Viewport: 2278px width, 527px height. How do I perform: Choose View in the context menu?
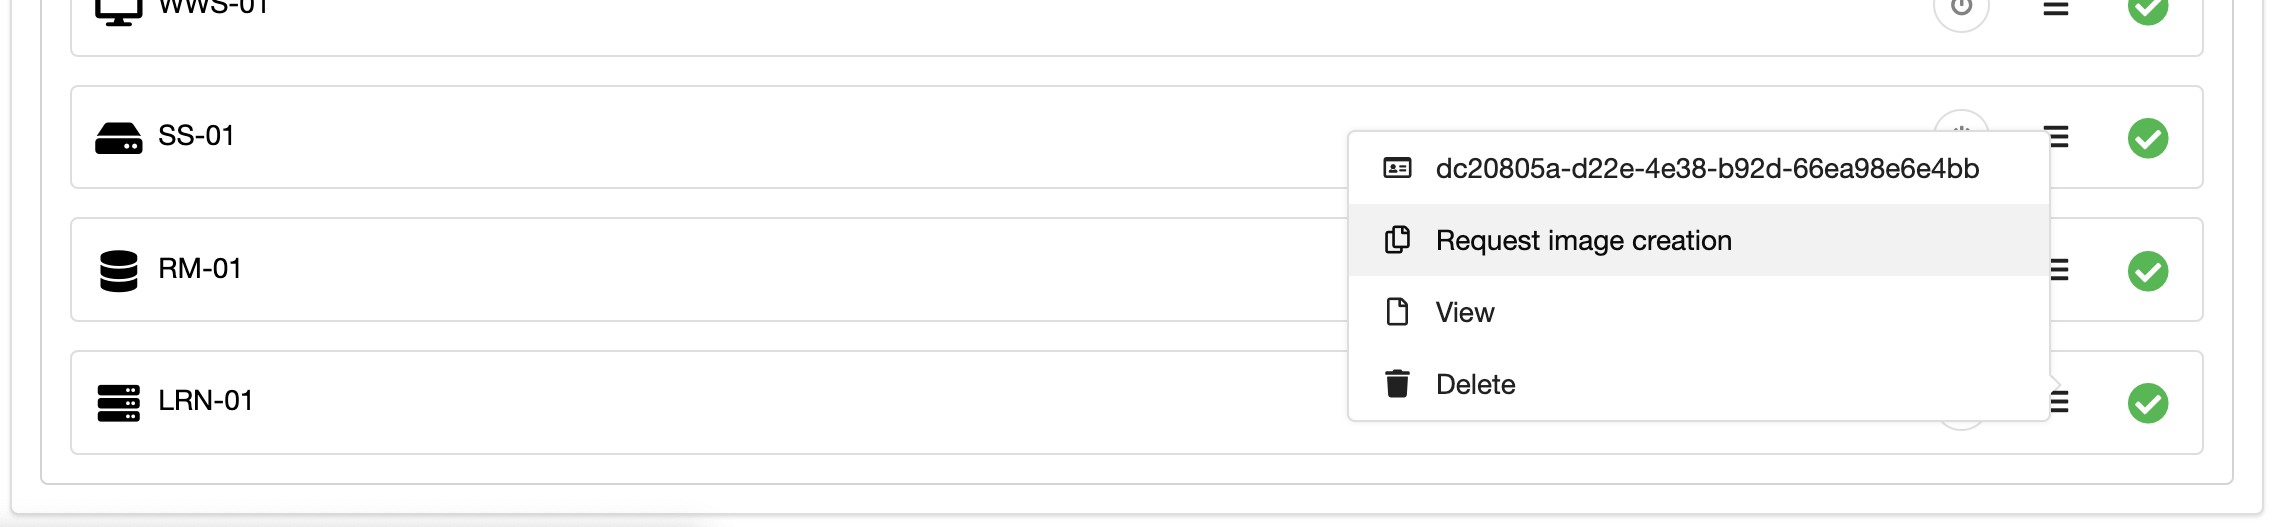pyautogui.click(x=1465, y=312)
